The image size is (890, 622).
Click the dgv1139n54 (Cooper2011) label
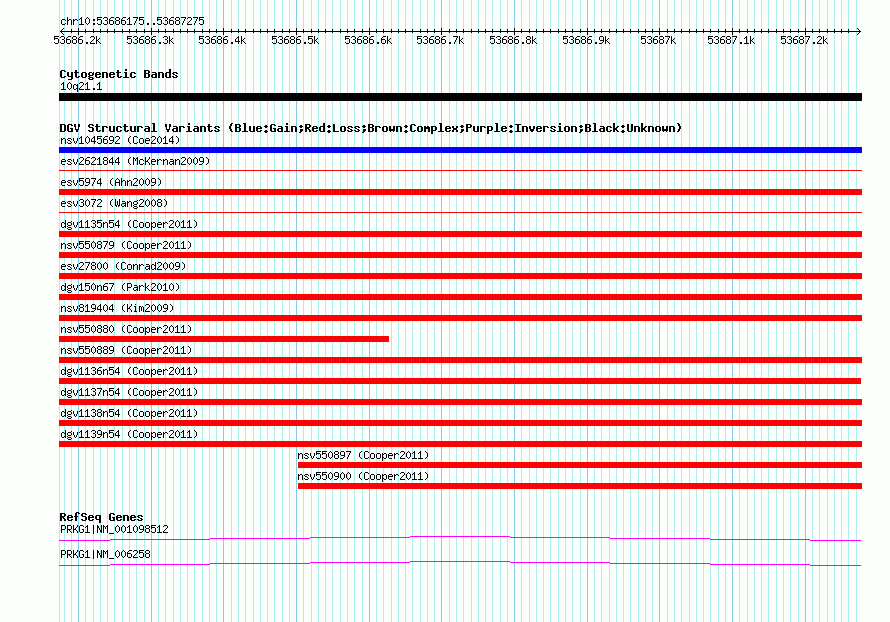(129, 434)
